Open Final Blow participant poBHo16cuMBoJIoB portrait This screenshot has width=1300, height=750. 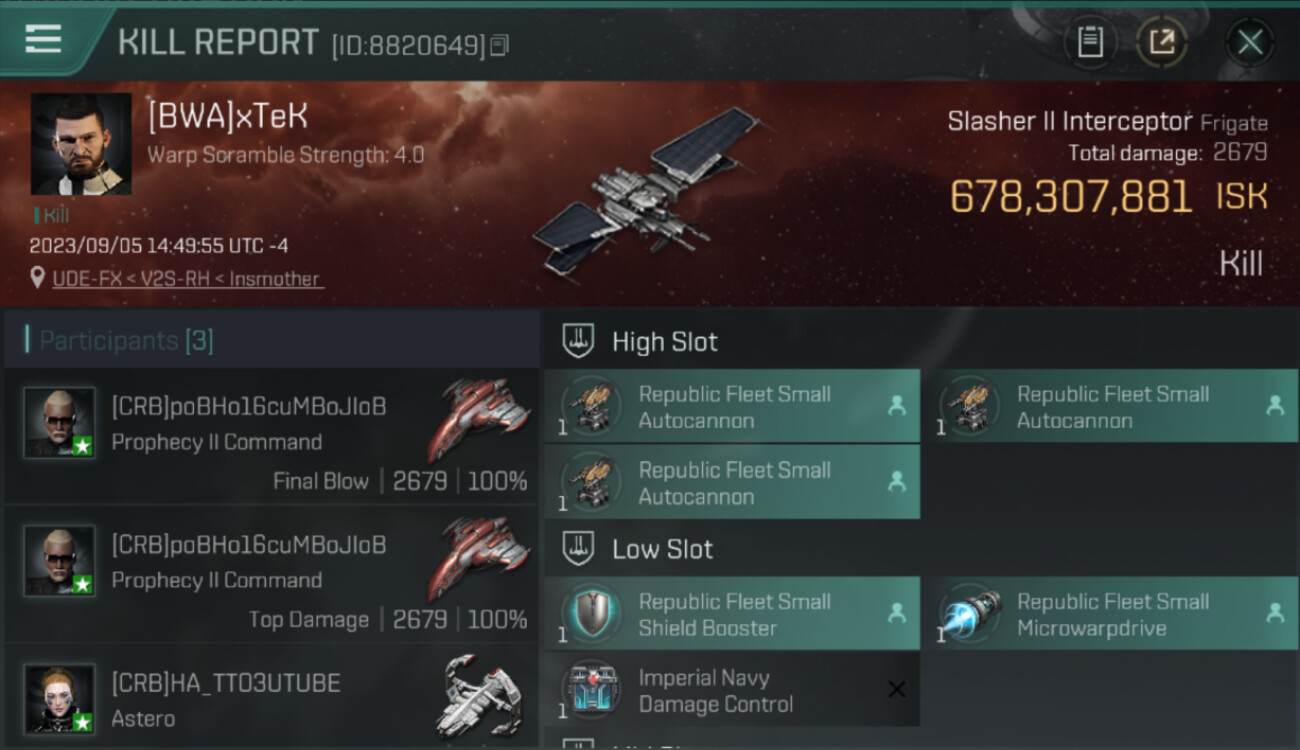[x=60, y=422]
